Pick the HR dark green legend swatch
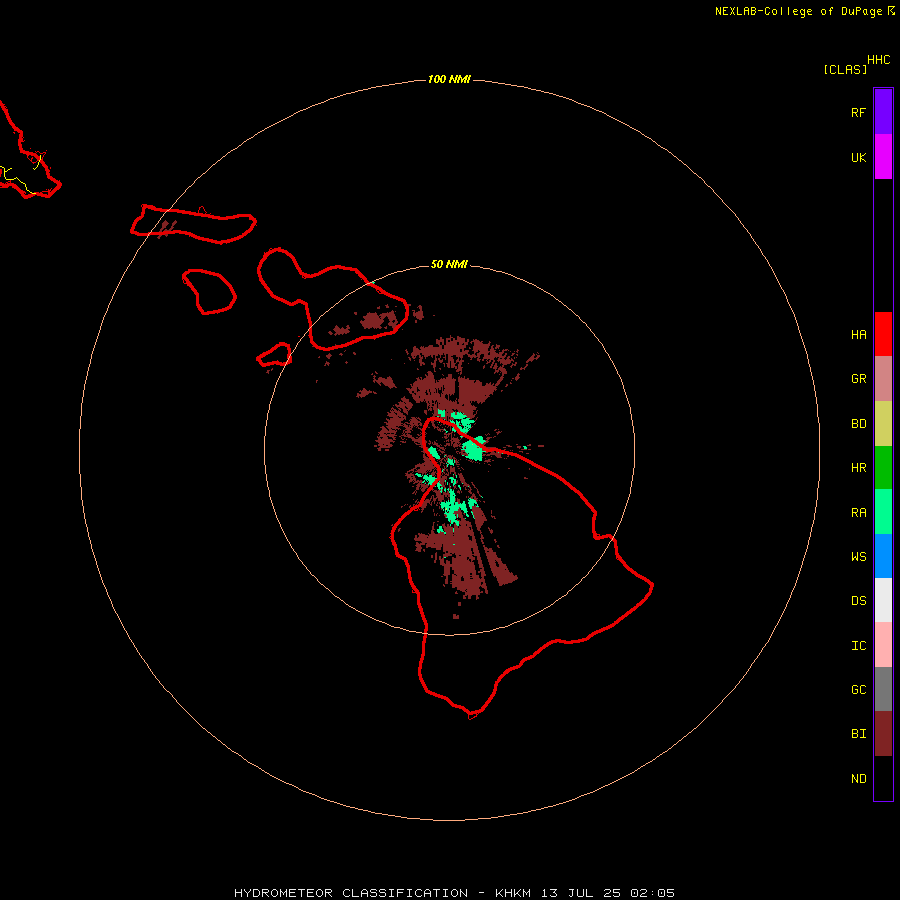 click(883, 468)
